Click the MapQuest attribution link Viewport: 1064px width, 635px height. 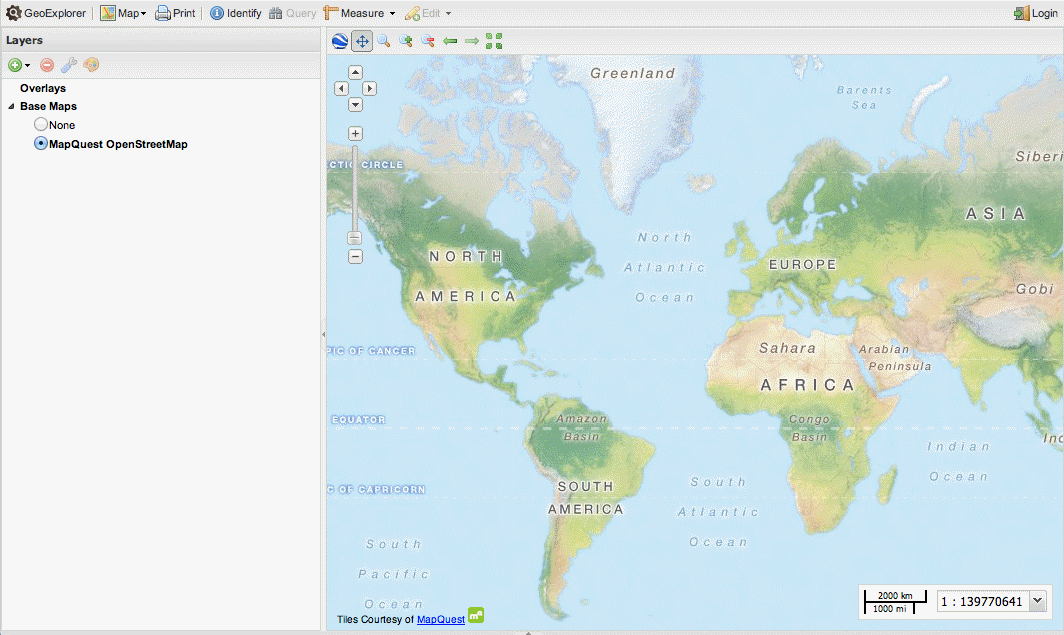pos(440,617)
